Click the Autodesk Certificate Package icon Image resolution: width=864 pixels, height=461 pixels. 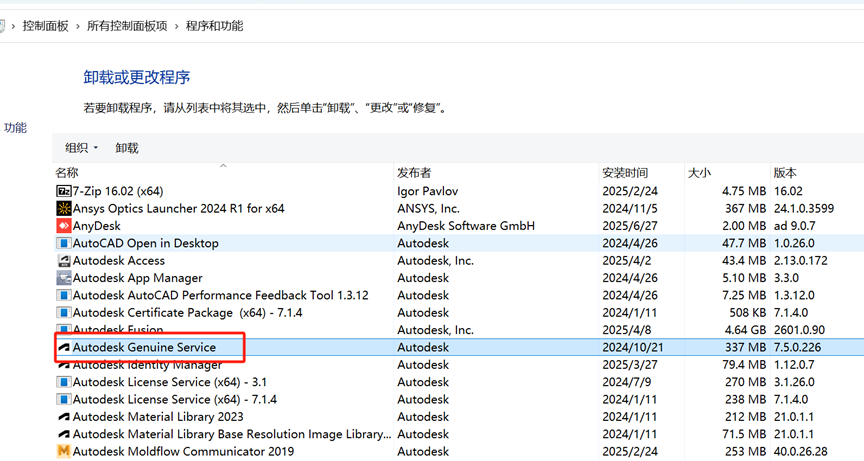(64, 312)
